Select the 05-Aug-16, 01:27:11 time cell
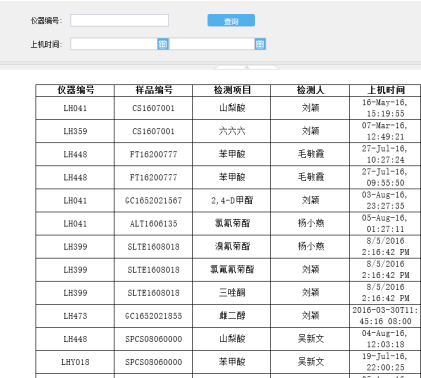Image resolution: width=421 pixels, height=378 pixels. tap(385, 224)
